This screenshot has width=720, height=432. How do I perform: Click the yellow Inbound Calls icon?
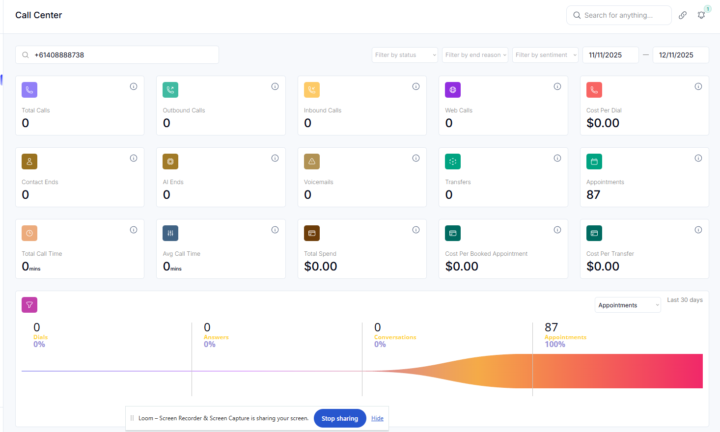[312, 90]
